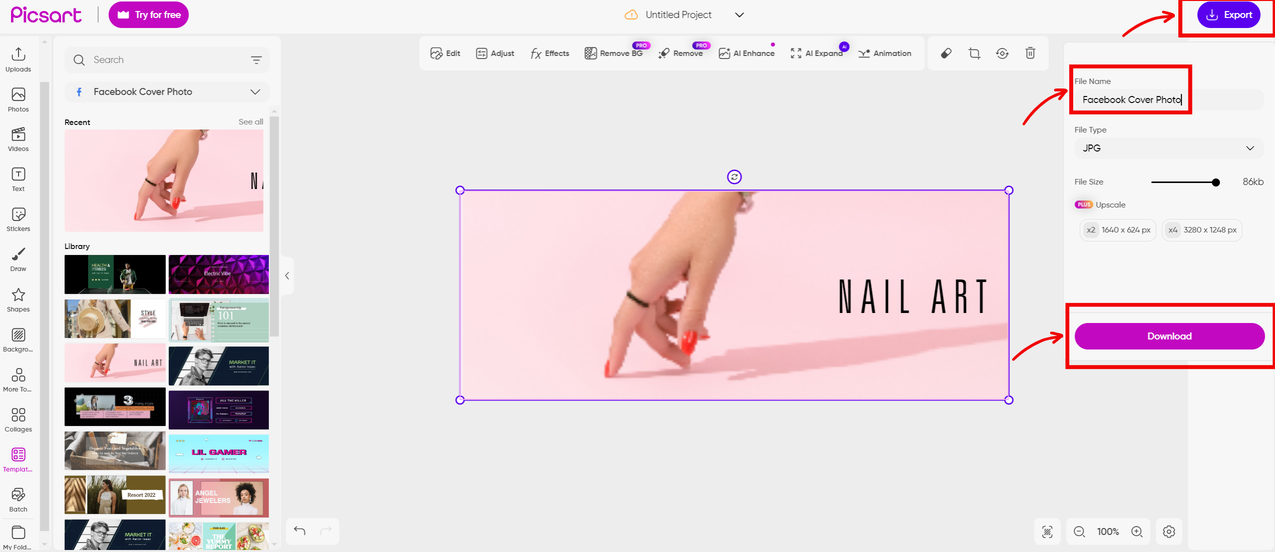Open My Folders in sidebar
Screen dimensions: 1275x552
coord(18,537)
